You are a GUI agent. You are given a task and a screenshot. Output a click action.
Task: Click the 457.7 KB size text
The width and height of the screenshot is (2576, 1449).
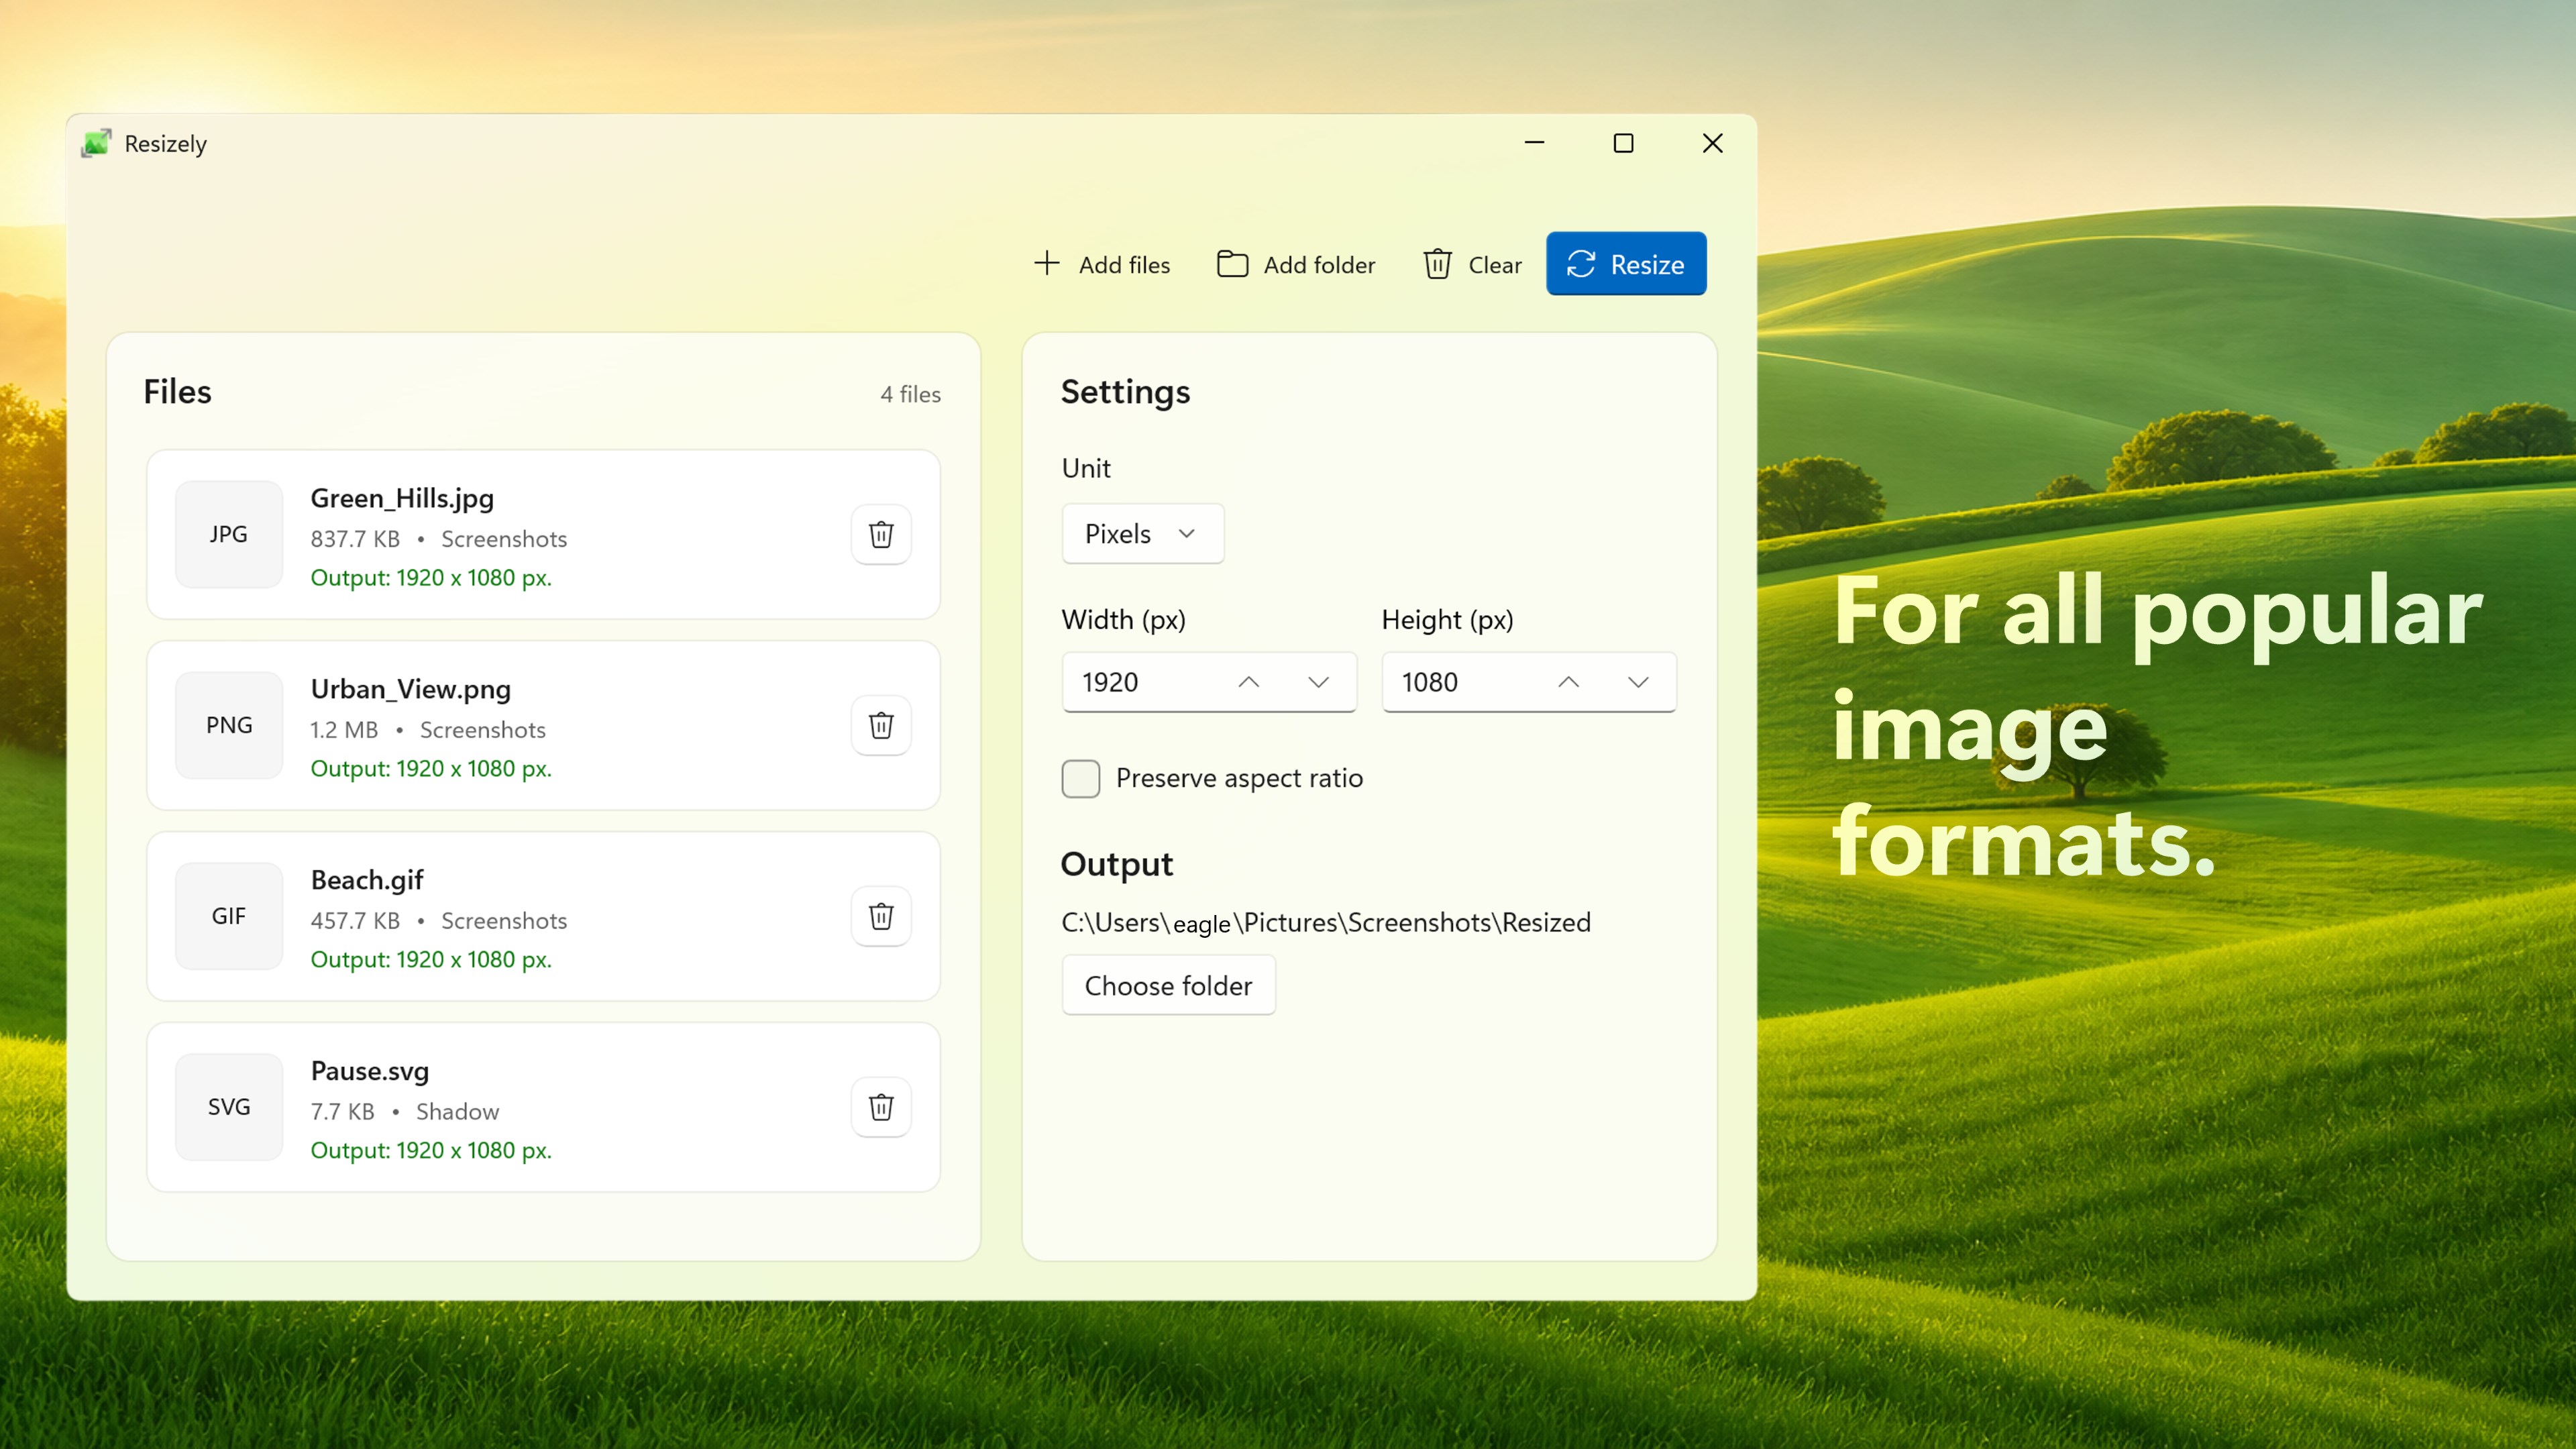coord(355,921)
